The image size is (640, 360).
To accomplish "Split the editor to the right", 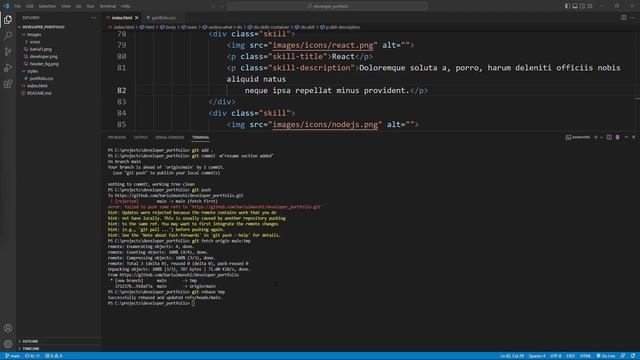I will [x=623, y=18].
